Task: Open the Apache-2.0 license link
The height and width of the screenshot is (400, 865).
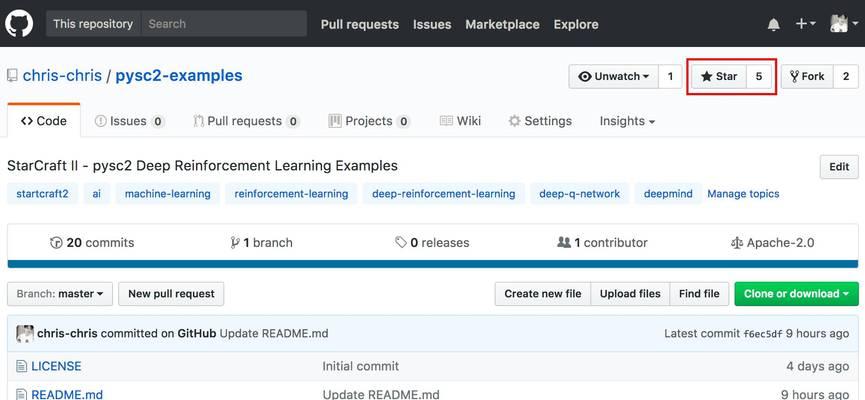Action: click(772, 243)
